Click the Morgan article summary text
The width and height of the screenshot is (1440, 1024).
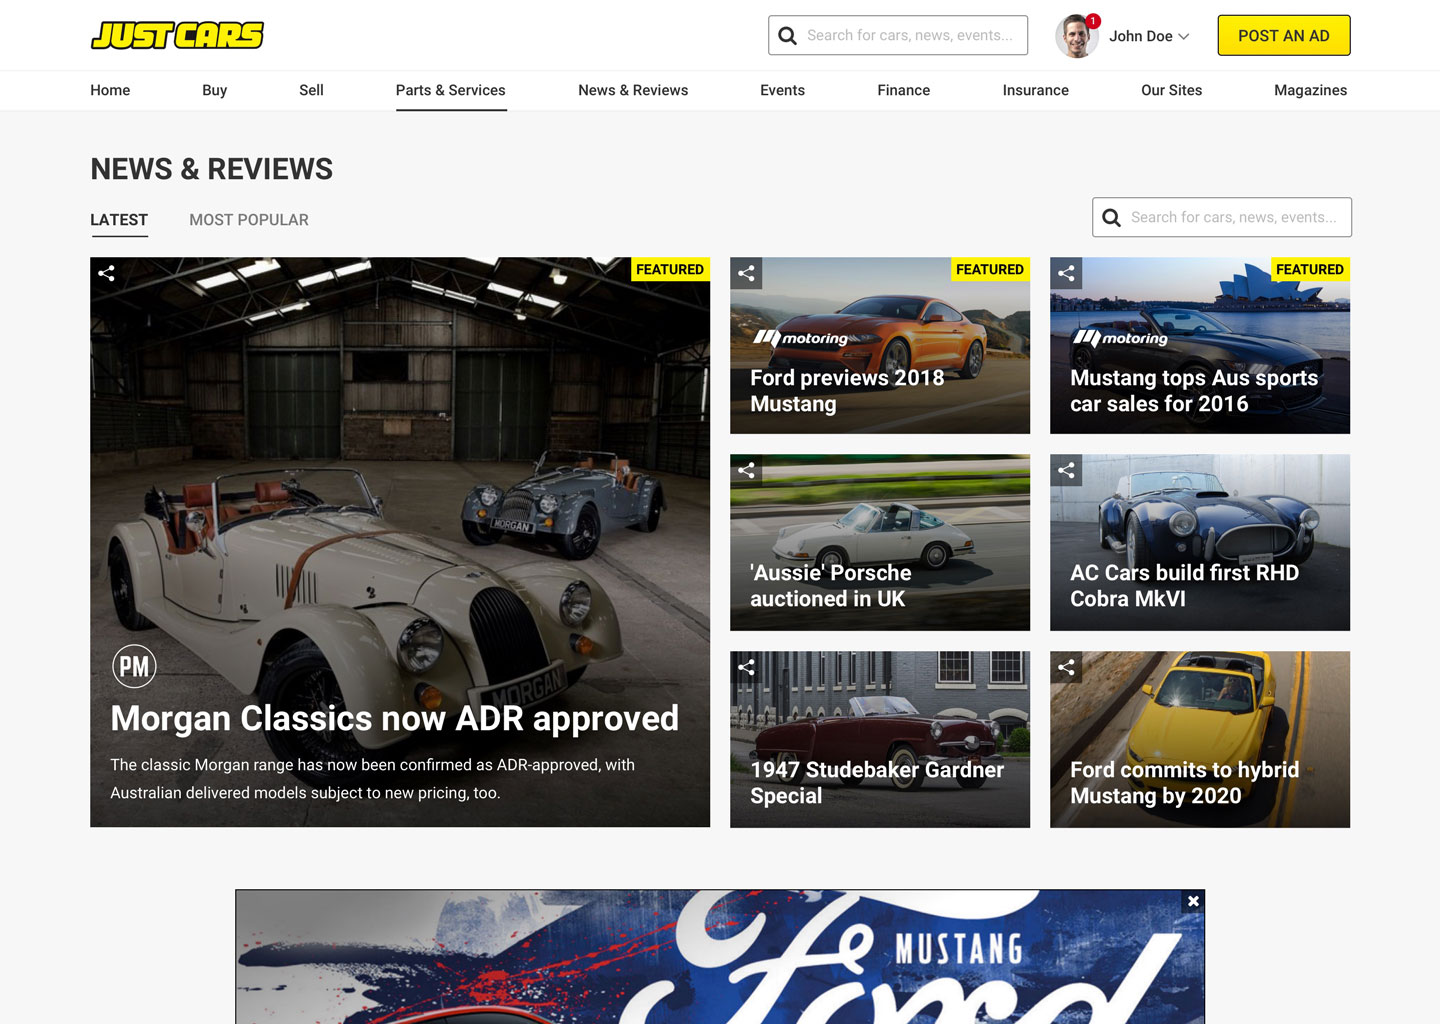372,779
